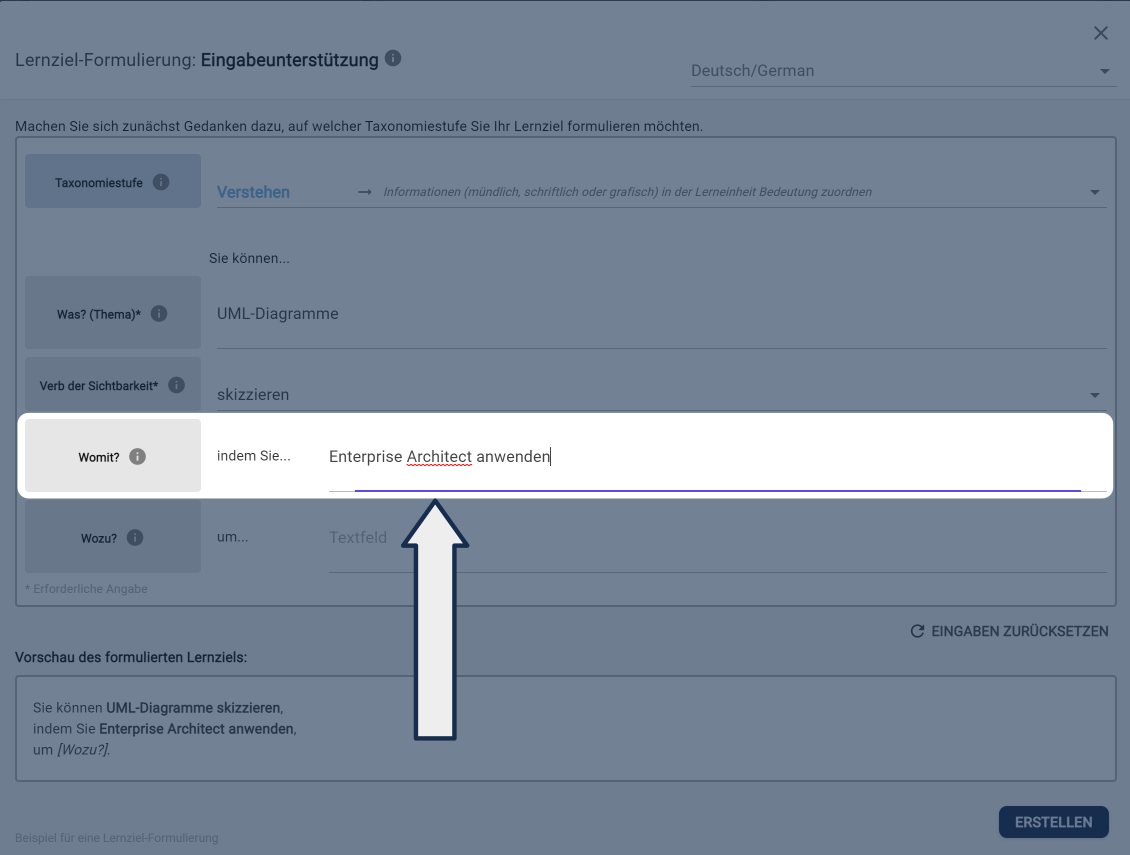Click info icon next to Eingabeunterstützung heading
This screenshot has height=855, width=1130.
click(x=393, y=58)
